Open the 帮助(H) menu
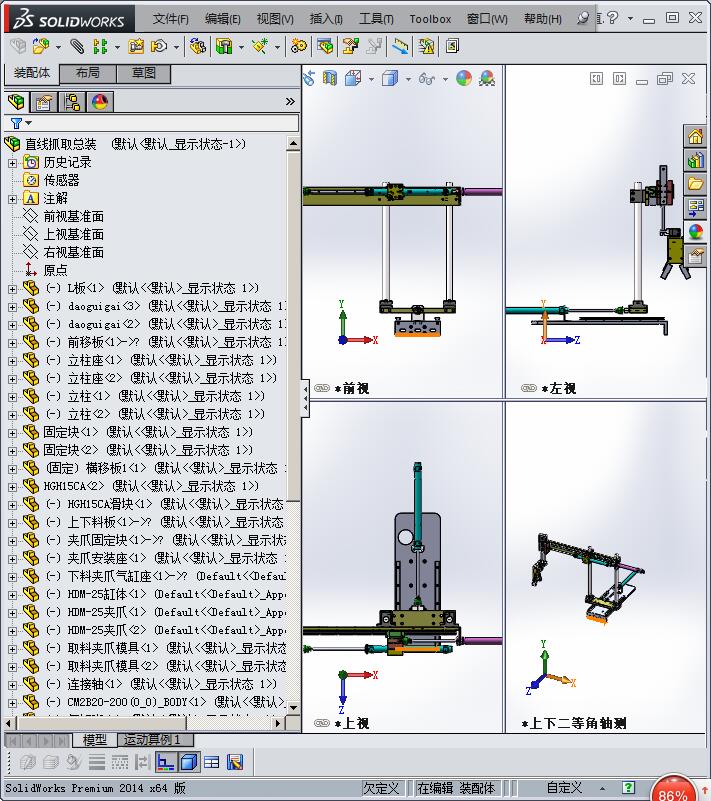The image size is (711, 801). pos(542,19)
